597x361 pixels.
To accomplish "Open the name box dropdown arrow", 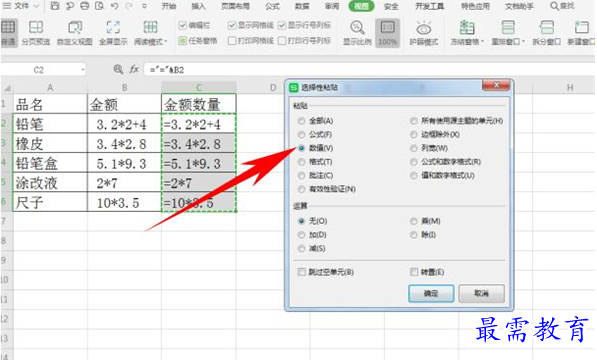I will (83, 70).
